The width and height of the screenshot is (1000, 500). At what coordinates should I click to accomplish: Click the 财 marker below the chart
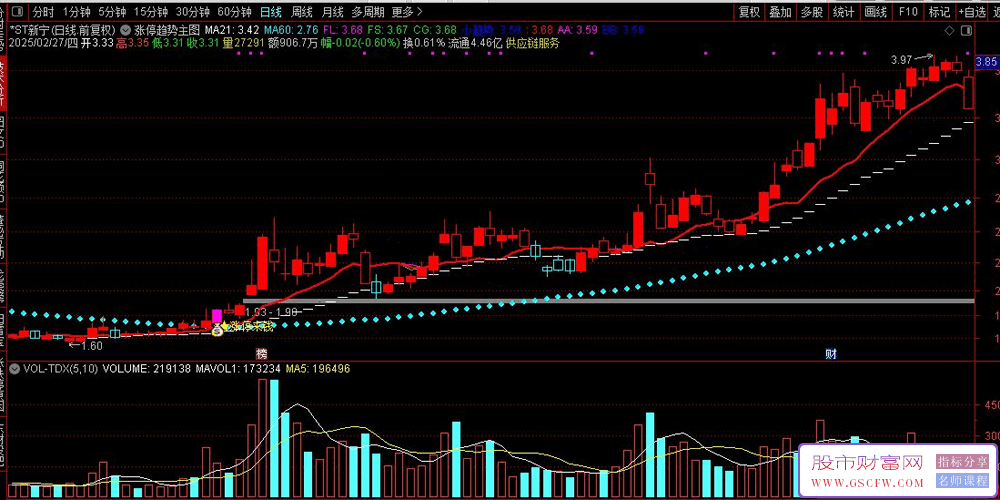(x=830, y=353)
